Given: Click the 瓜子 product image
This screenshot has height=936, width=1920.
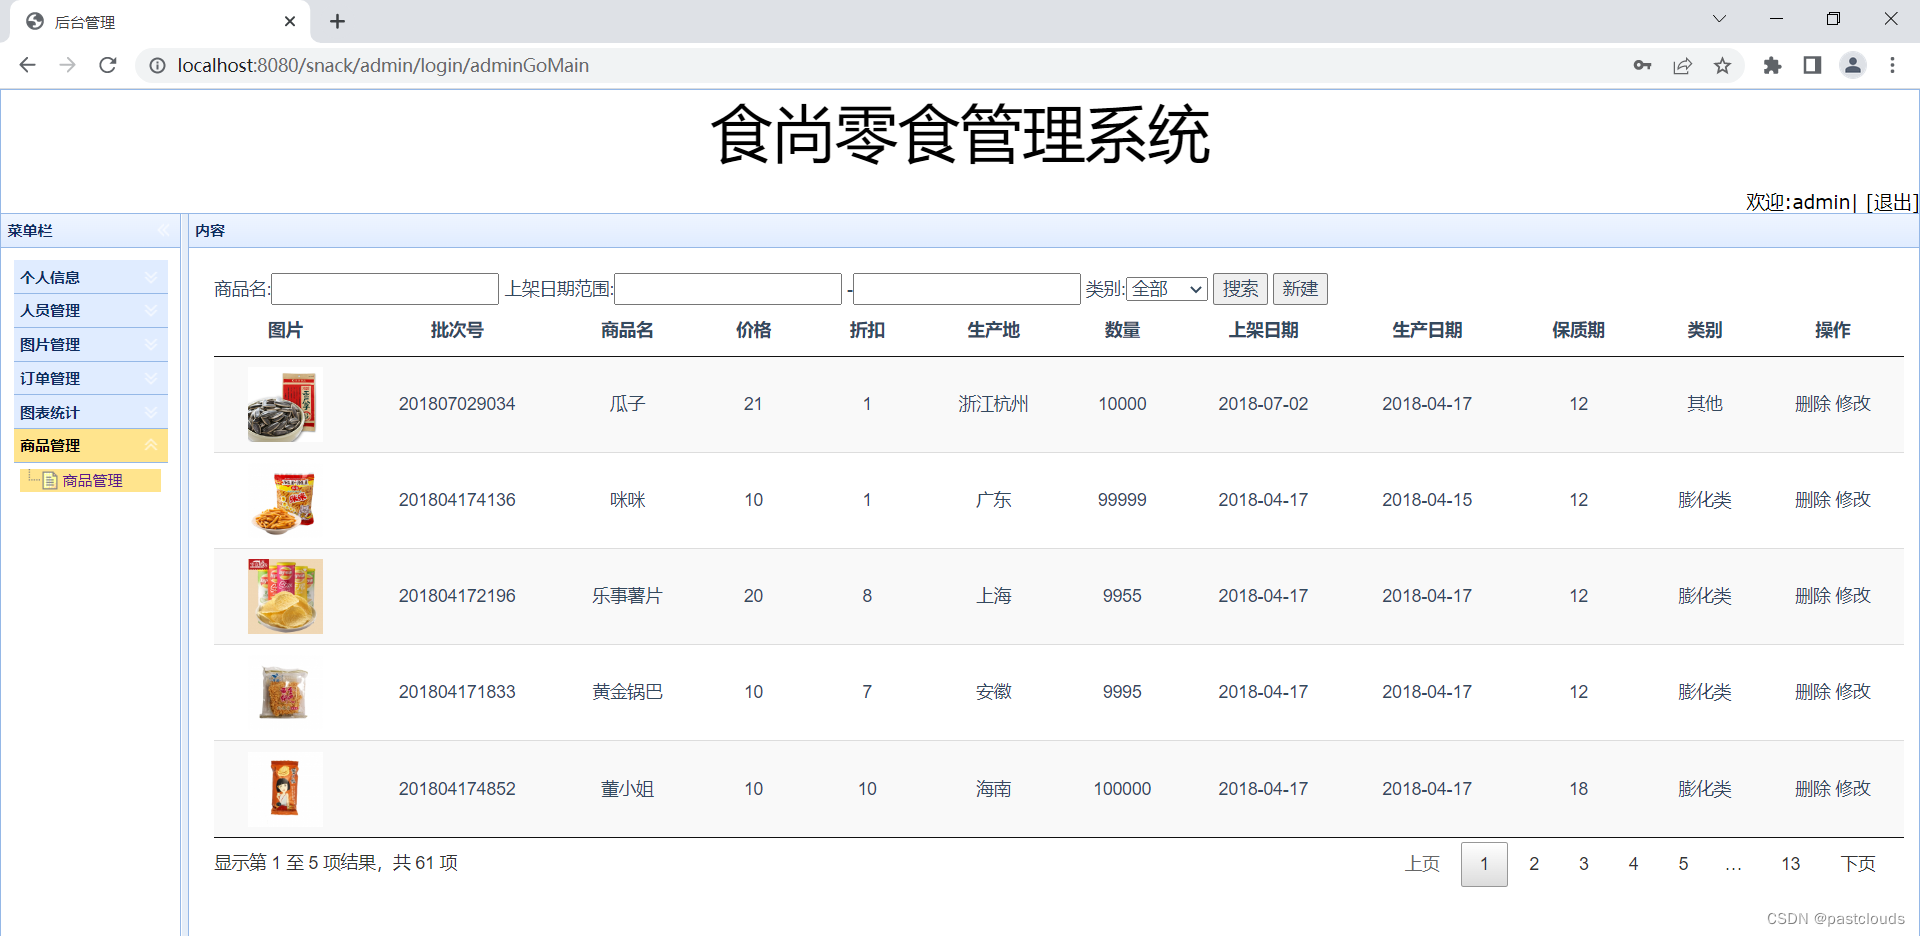Looking at the screenshot, I should pyautogui.click(x=285, y=405).
